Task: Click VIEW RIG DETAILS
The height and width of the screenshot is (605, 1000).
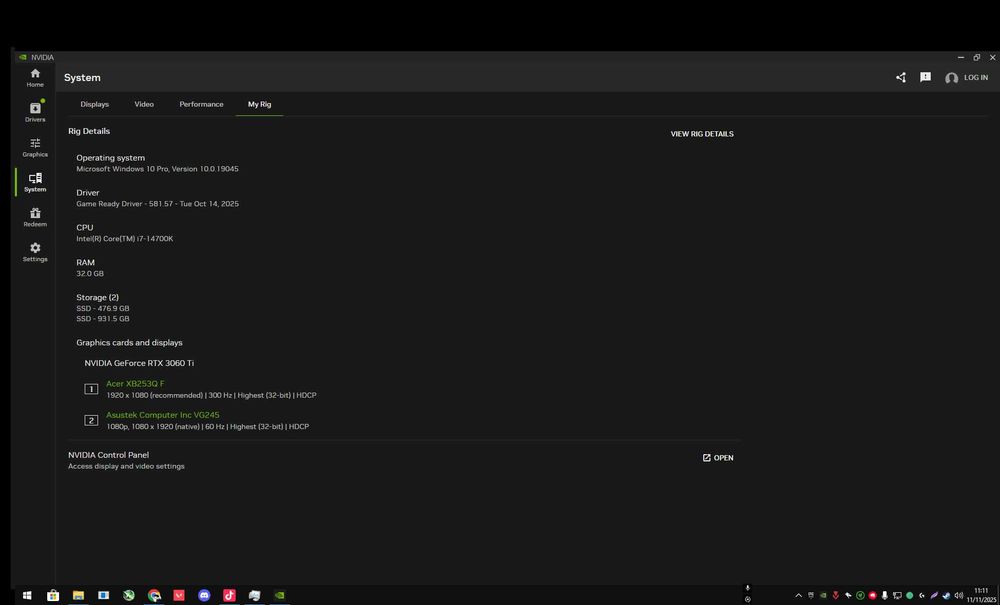Action: (x=702, y=134)
